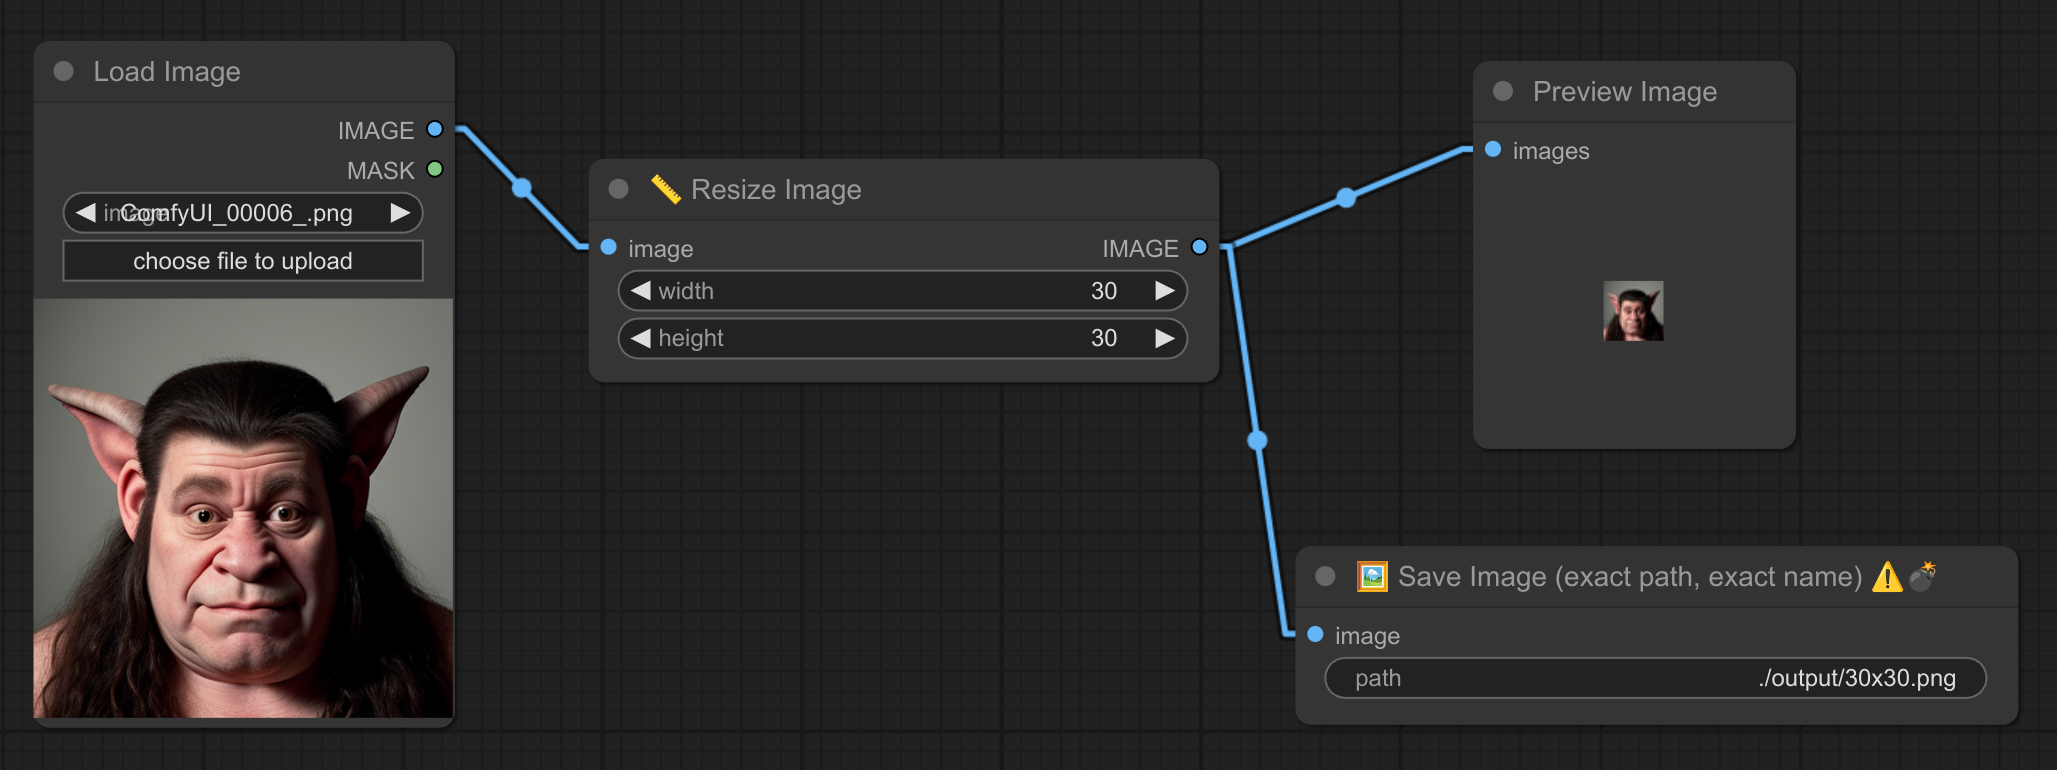
Task: Click the Save Image node title
Action: (x=1629, y=577)
